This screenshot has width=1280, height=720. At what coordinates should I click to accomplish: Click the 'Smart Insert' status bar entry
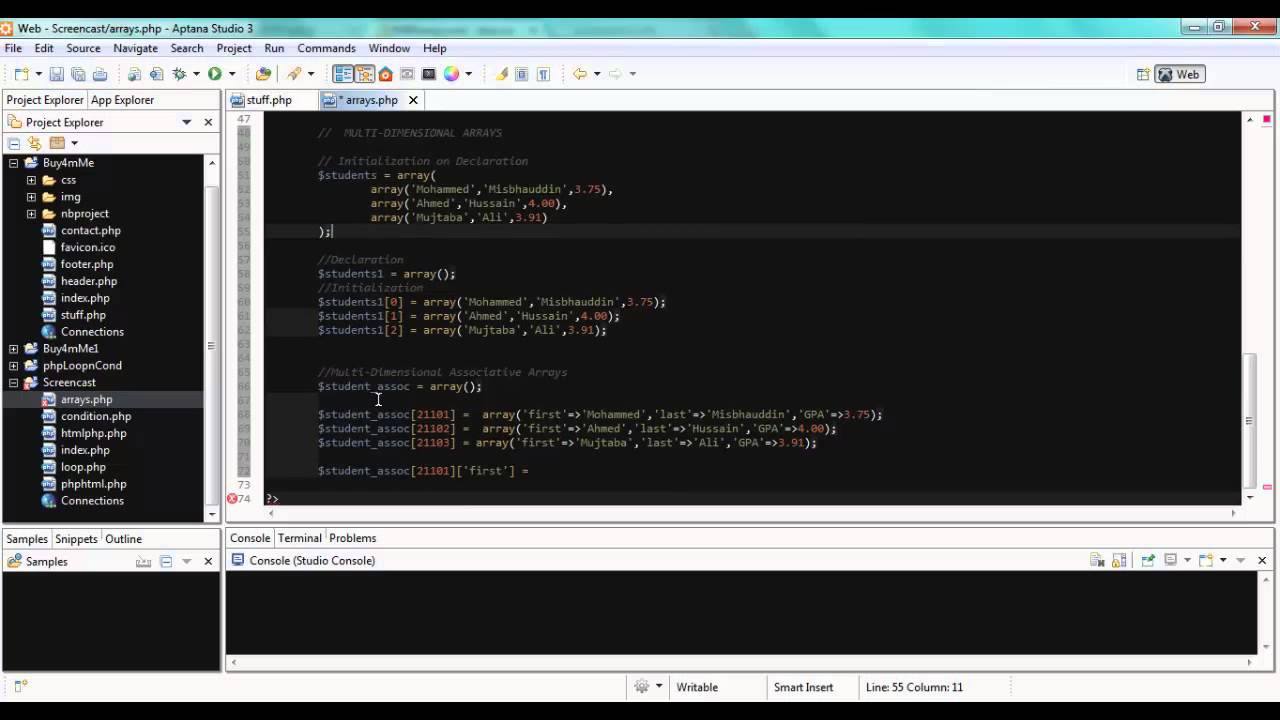(x=803, y=687)
